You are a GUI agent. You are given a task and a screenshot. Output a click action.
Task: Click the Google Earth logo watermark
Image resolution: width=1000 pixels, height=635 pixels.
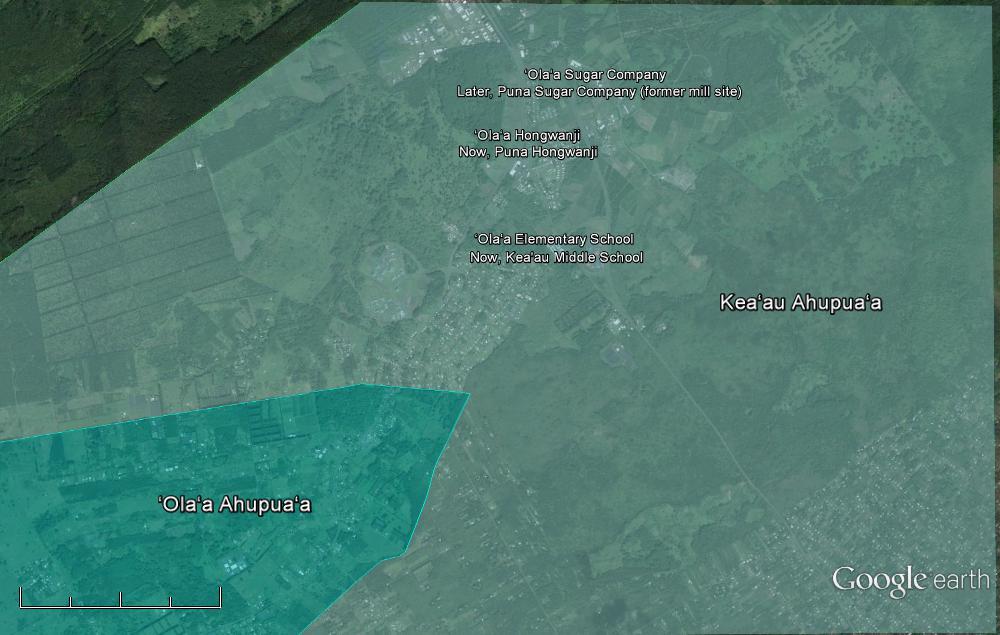click(x=910, y=580)
